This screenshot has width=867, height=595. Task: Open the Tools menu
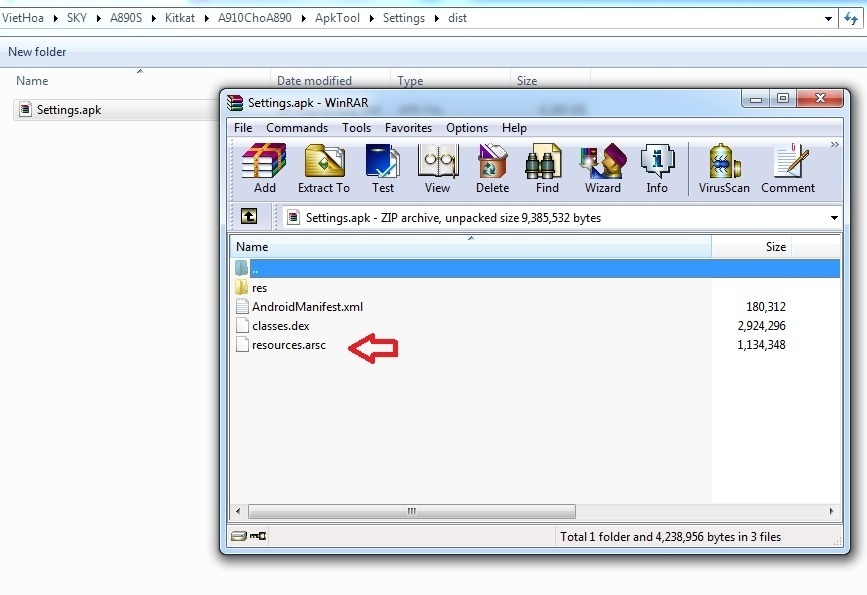pyautogui.click(x=356, y=128)
